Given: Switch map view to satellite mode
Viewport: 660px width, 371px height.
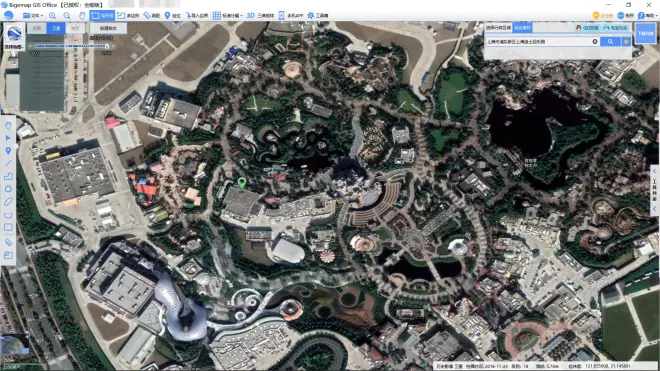Looking at the screenshot, I should [56, 28].
